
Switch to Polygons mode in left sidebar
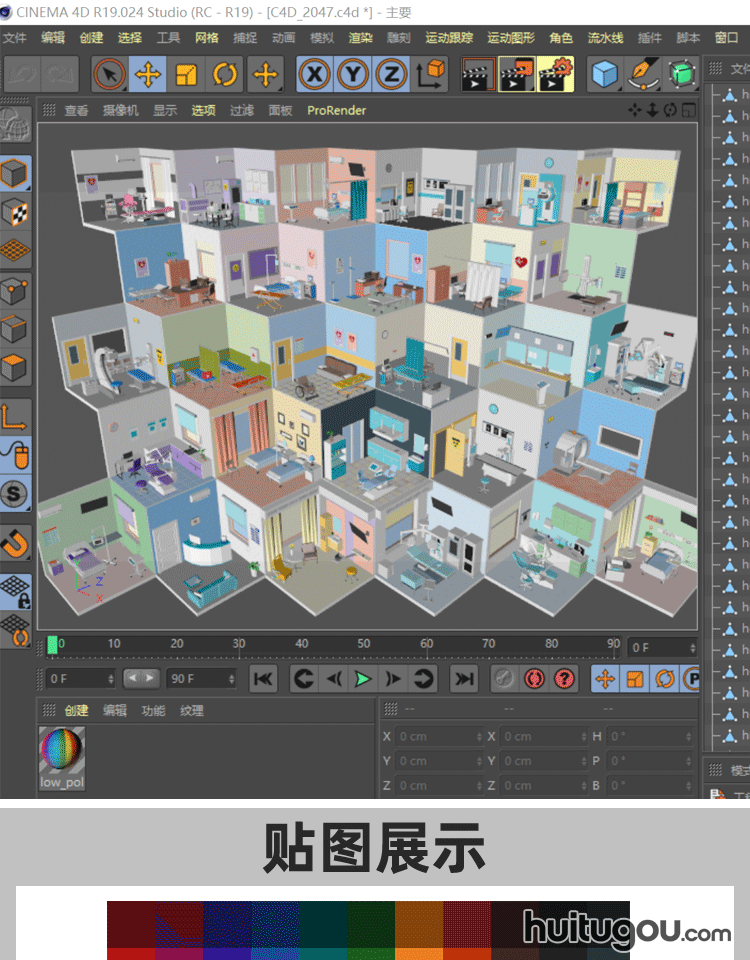pyautogui.click(x=15, y=366)
